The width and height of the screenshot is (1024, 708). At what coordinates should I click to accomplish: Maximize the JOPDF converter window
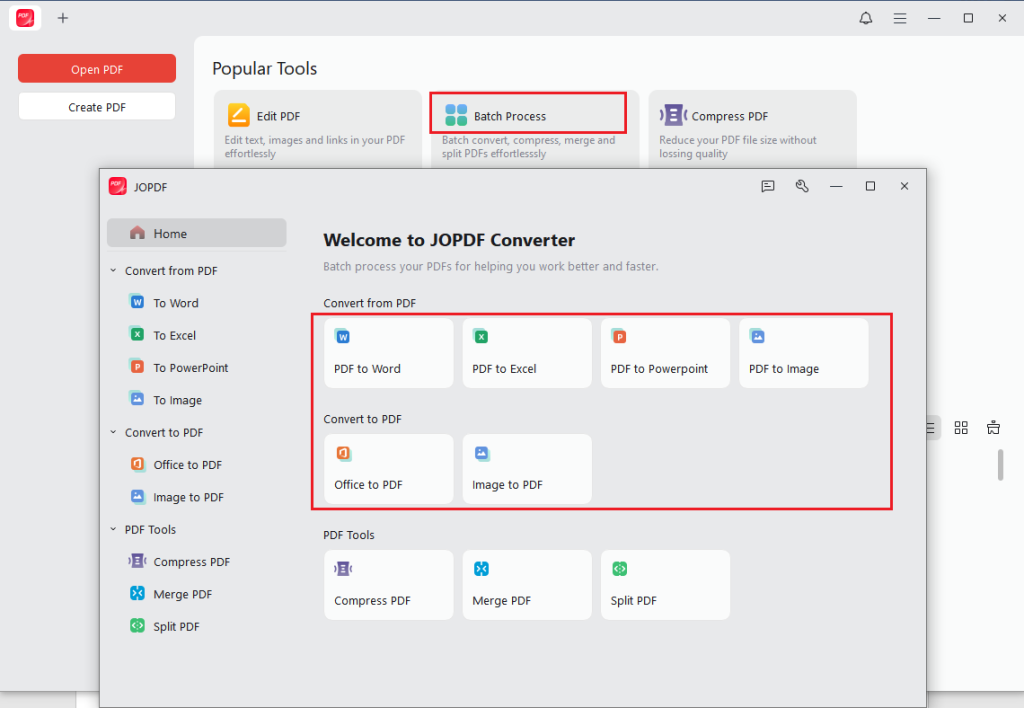[870, 186]
